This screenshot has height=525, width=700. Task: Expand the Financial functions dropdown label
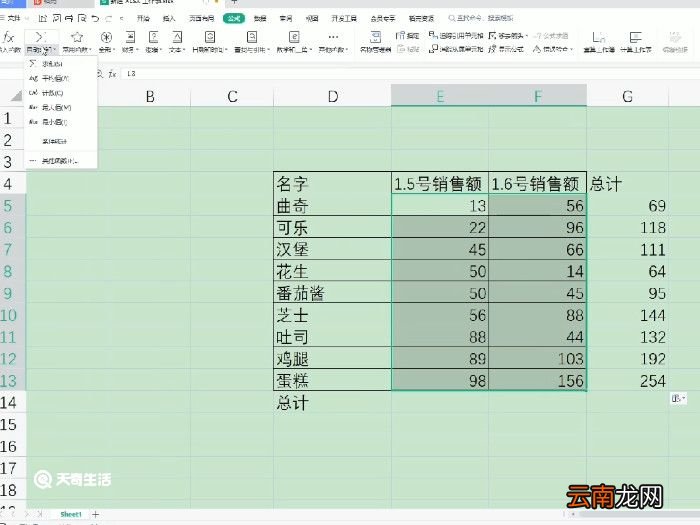pos(130,50)
